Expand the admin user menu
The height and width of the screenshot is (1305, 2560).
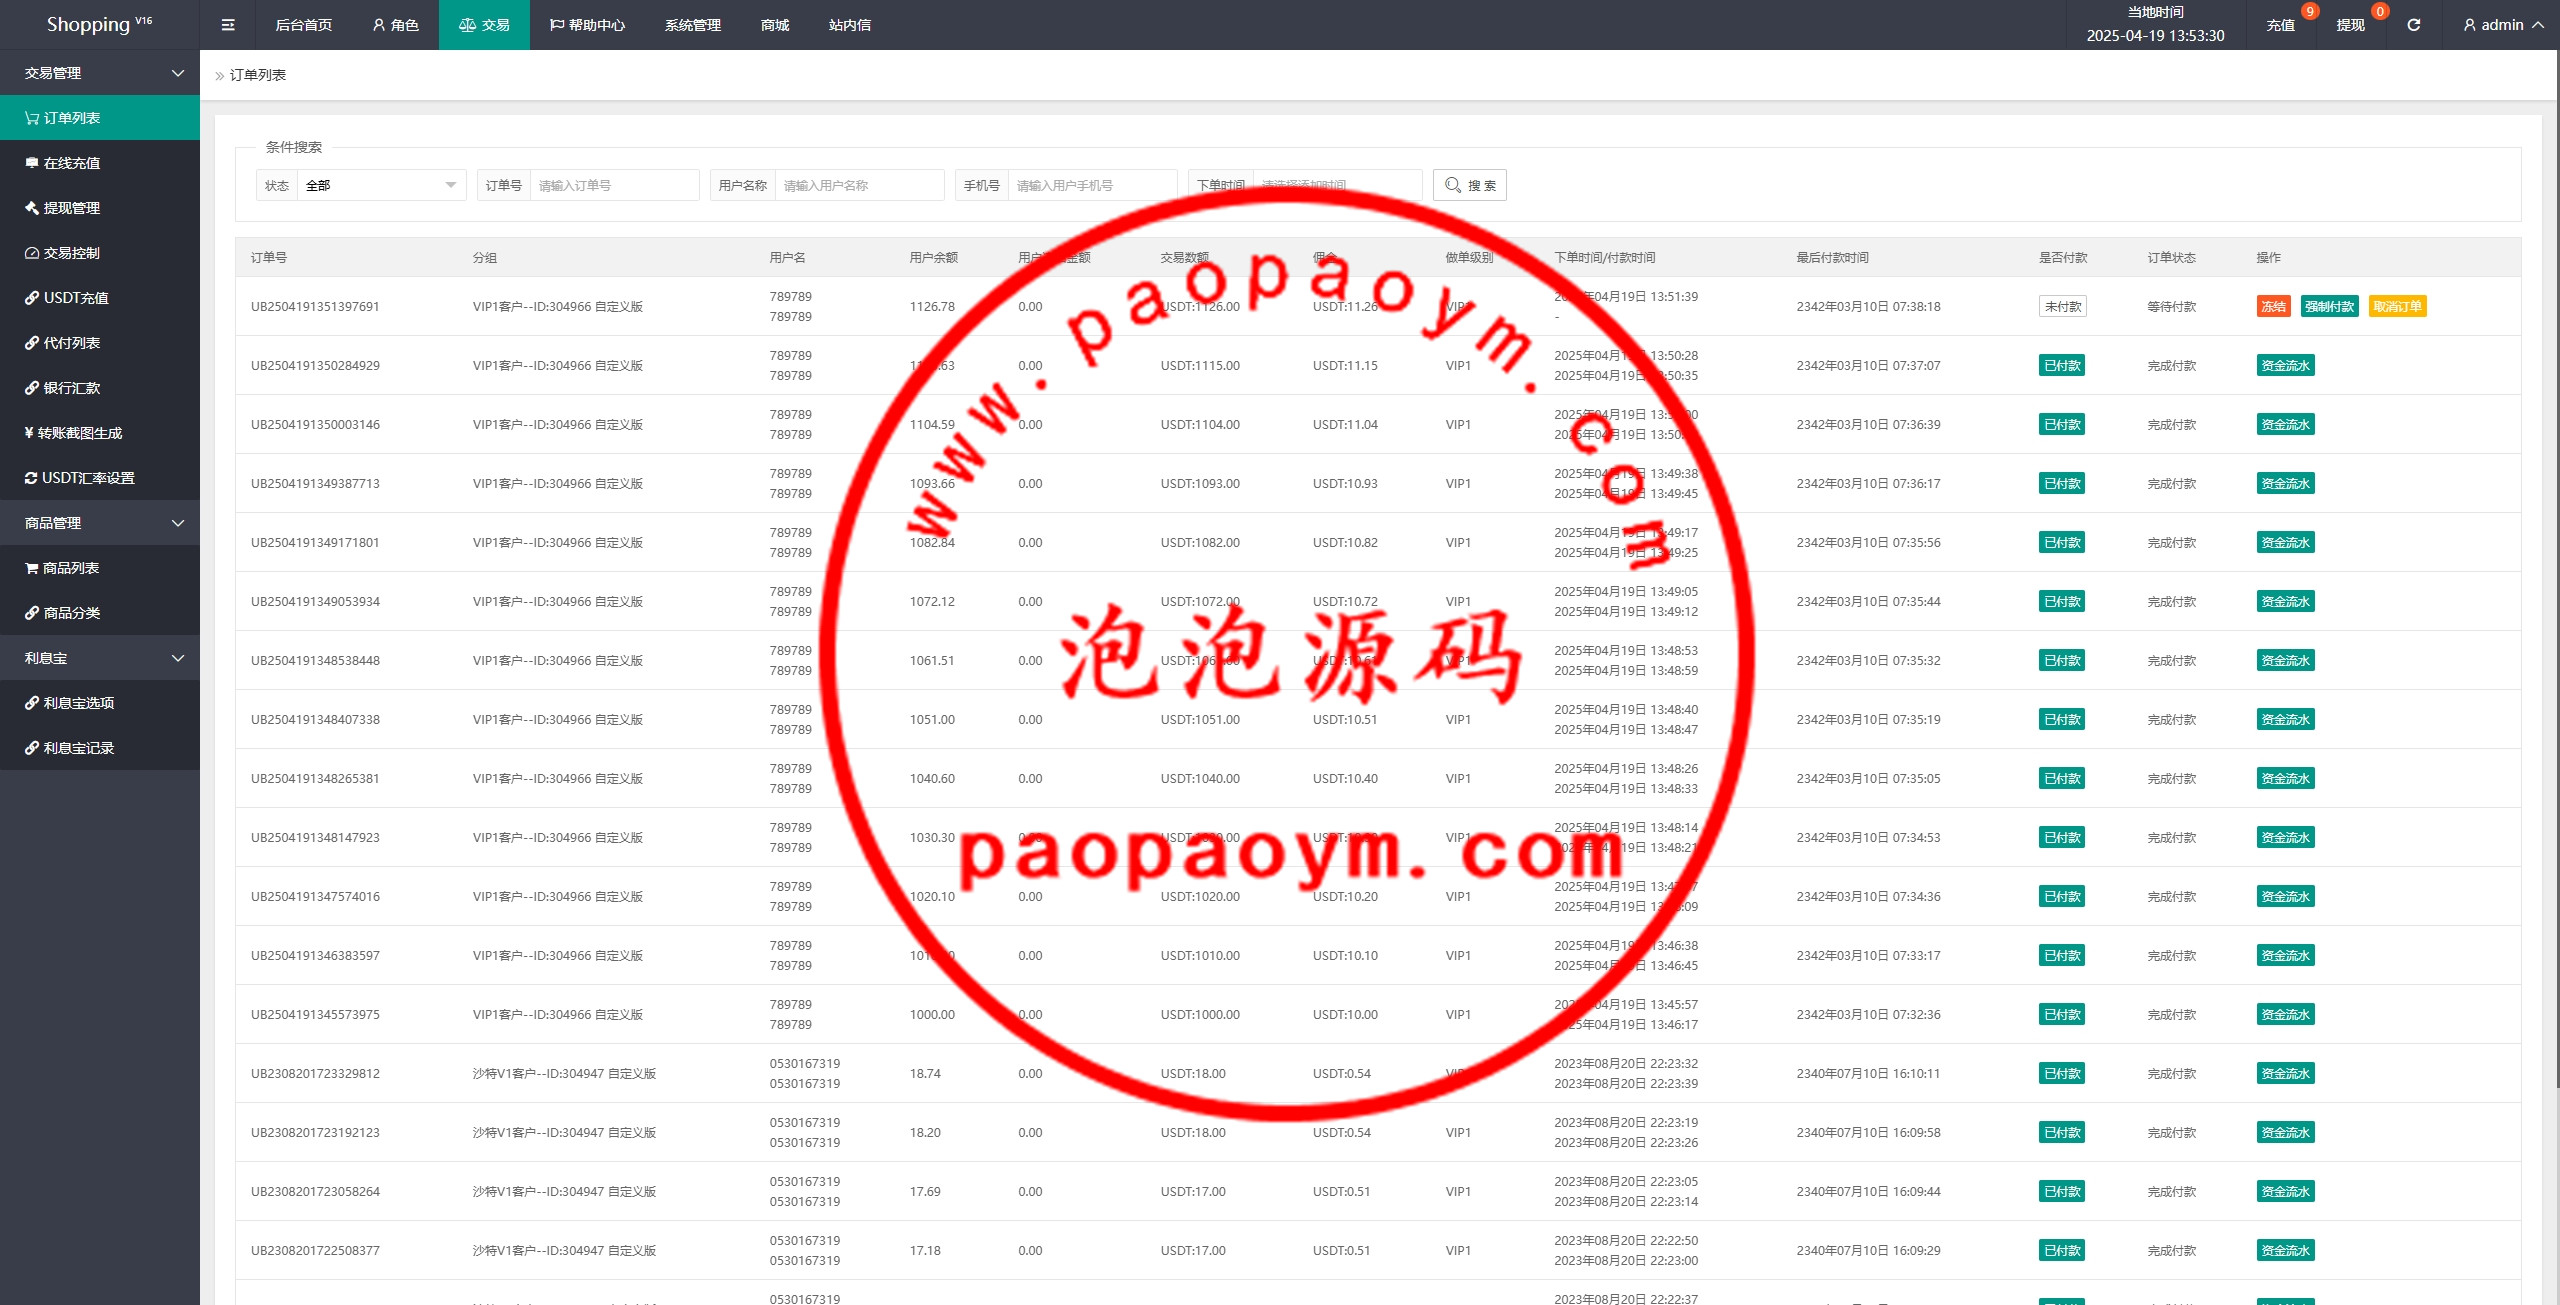(2502, 25)
